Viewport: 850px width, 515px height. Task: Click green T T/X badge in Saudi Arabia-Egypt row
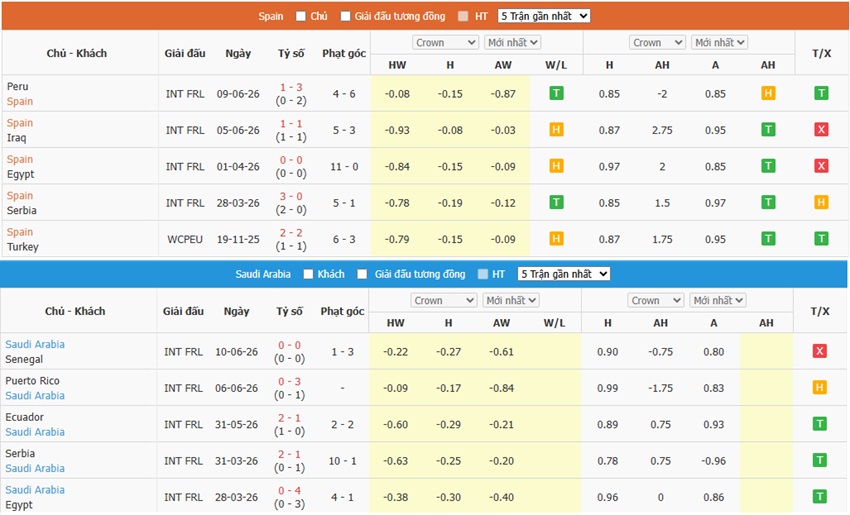click(819, 497)
